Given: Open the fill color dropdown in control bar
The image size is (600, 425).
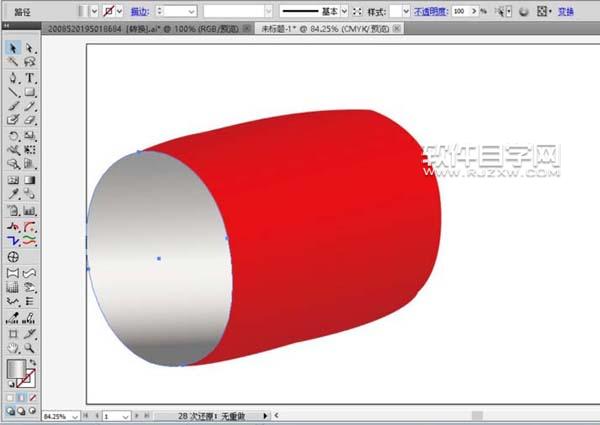Looking at the screenshot, I should [x=94, y=11].
